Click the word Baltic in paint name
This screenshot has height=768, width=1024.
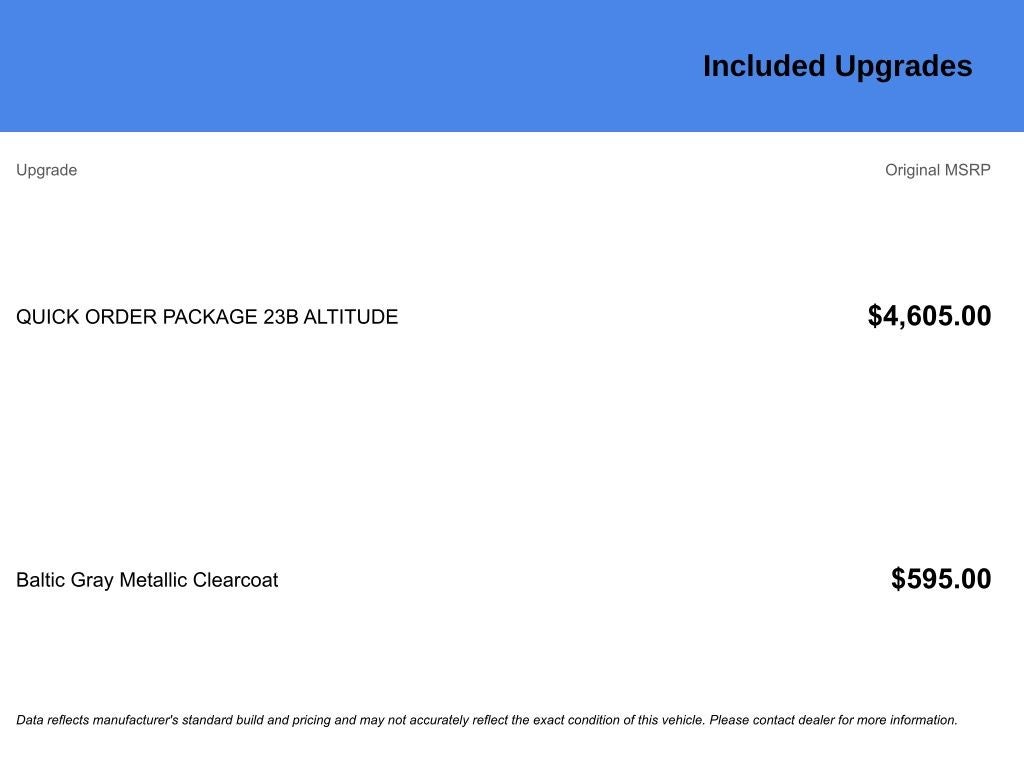coord(40,580)
